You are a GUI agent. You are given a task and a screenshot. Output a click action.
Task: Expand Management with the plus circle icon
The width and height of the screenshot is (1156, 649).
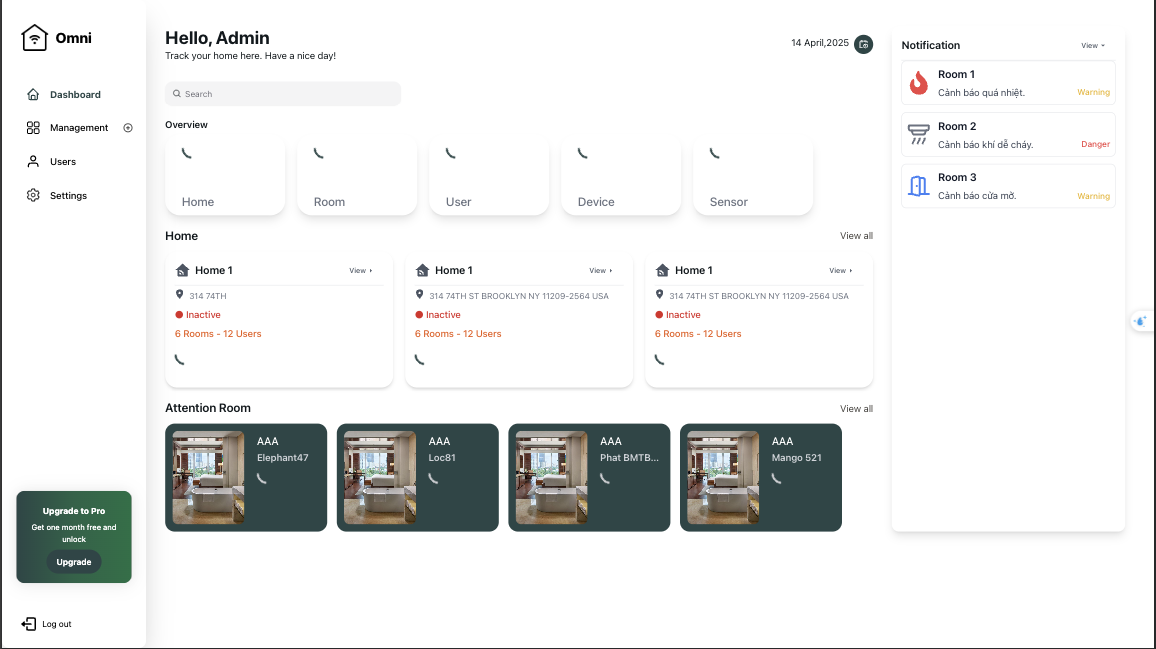click(x=128, y=128)
